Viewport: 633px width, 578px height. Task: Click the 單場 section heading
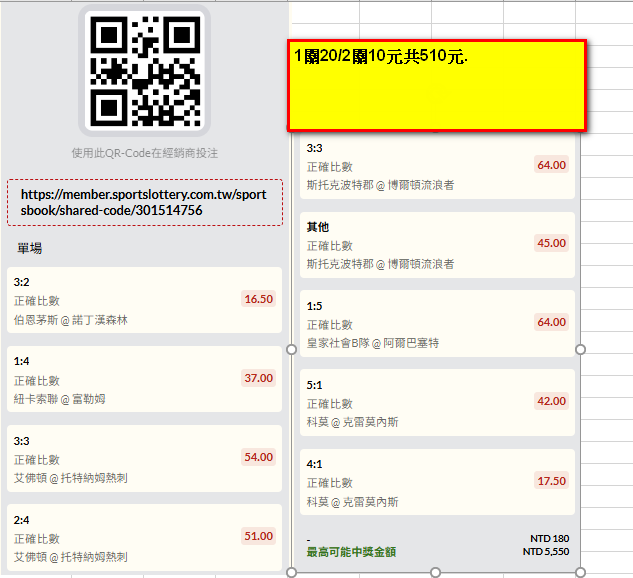[29, 248]
